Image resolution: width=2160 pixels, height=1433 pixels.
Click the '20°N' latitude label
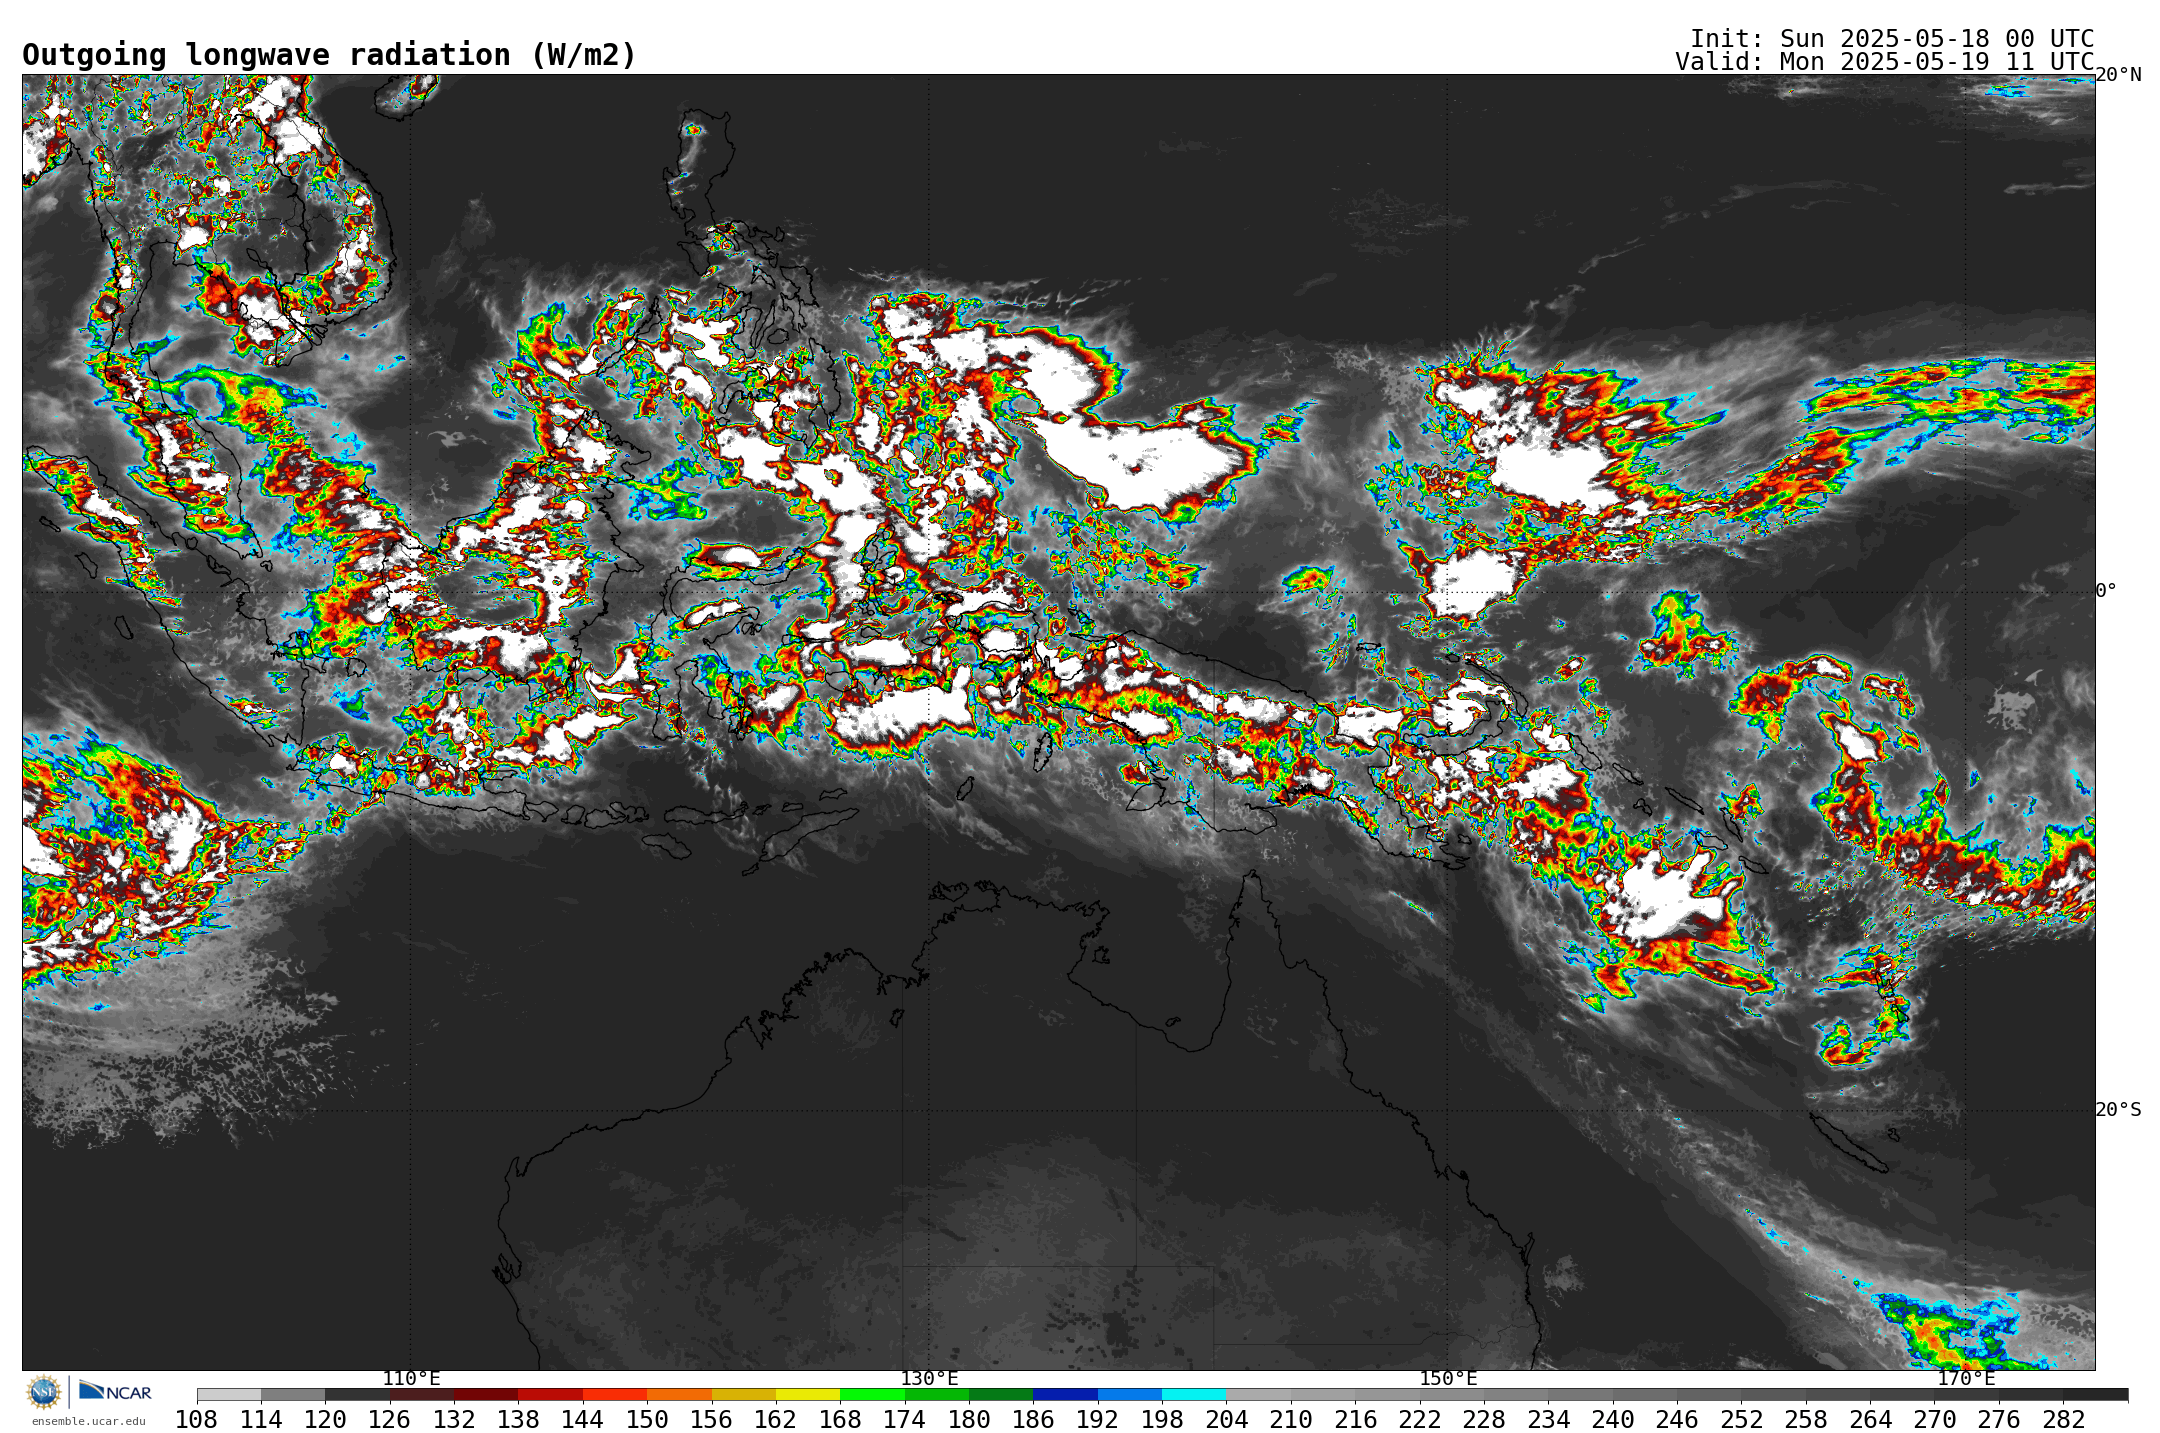(x=2118, y=75)
